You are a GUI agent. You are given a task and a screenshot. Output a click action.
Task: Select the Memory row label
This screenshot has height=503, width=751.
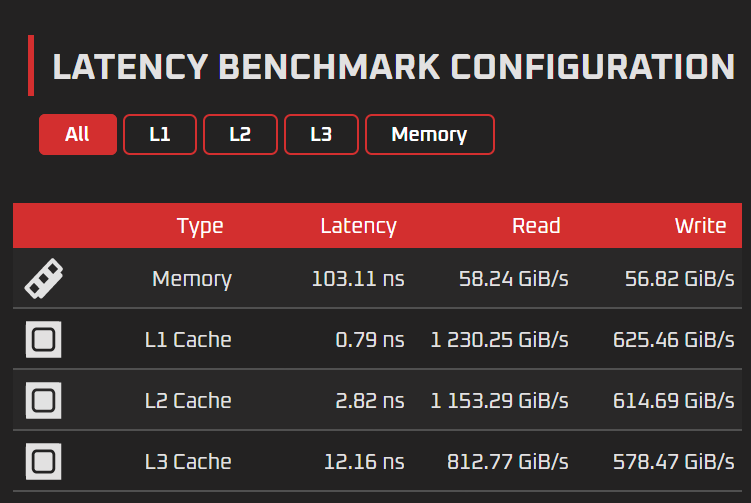(192, 279)
